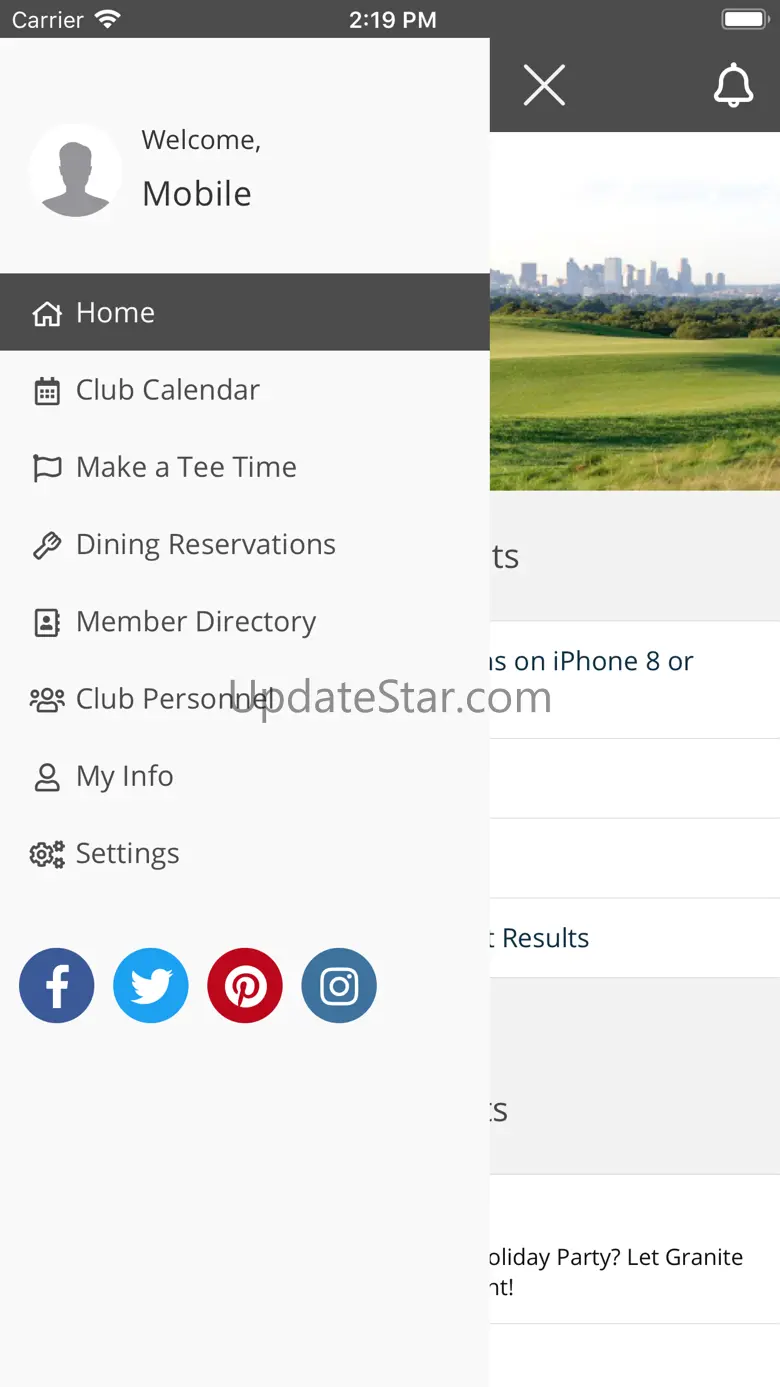The height and width of the screenshot is (1387, 780).
Task: Click the gear icon beside Settings
Action: 47,854
